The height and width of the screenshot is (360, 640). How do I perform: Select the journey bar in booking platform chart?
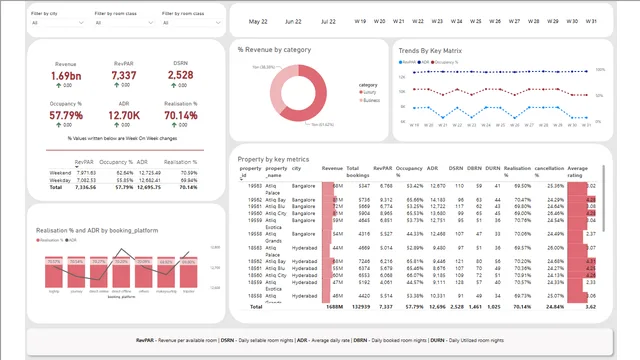coord(76,272)
